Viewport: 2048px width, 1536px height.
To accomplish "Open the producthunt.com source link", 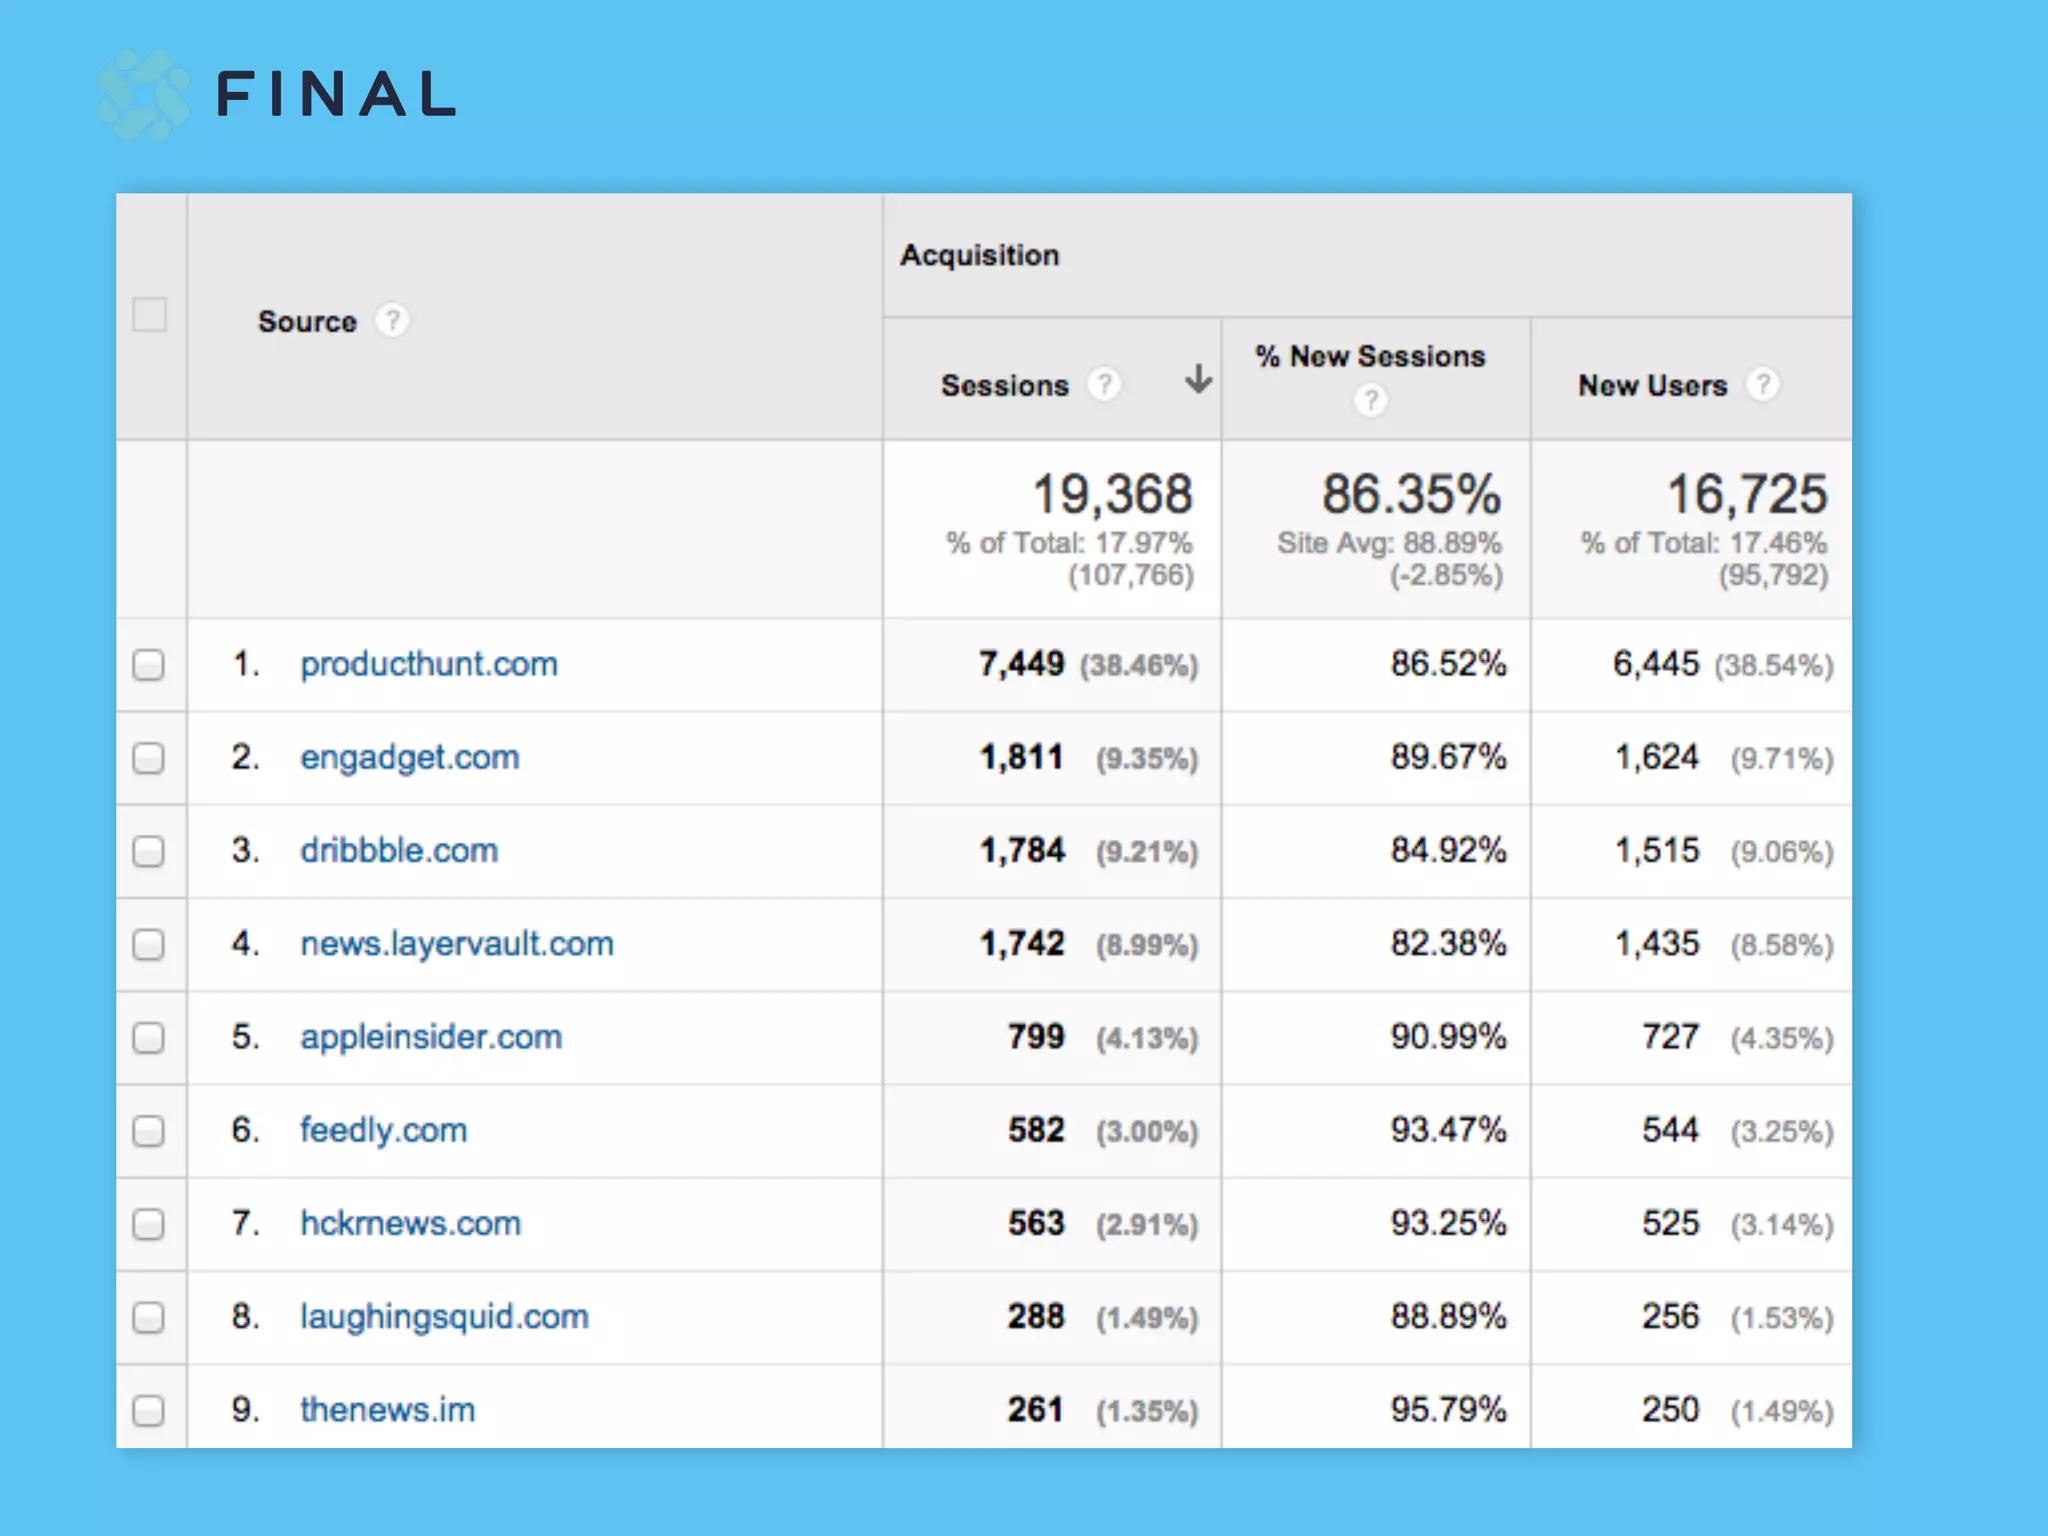I will coord(428,664).
